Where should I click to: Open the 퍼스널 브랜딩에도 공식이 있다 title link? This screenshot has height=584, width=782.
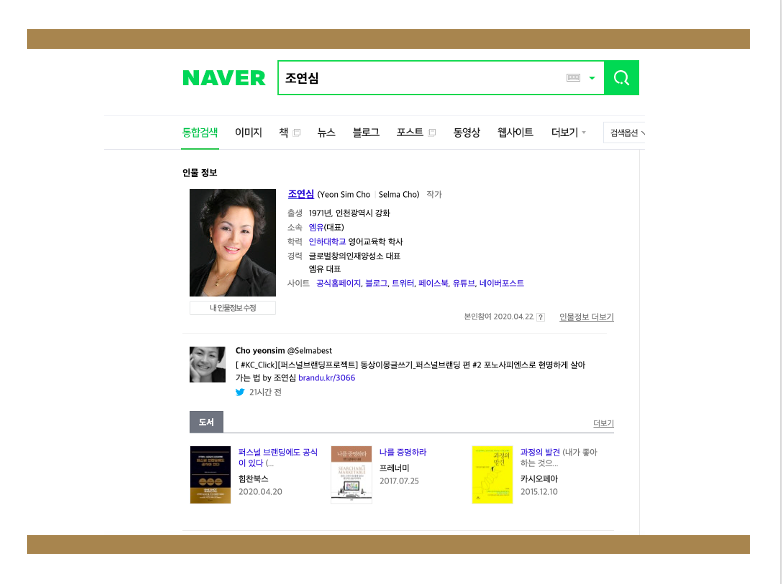coord(278,457)
